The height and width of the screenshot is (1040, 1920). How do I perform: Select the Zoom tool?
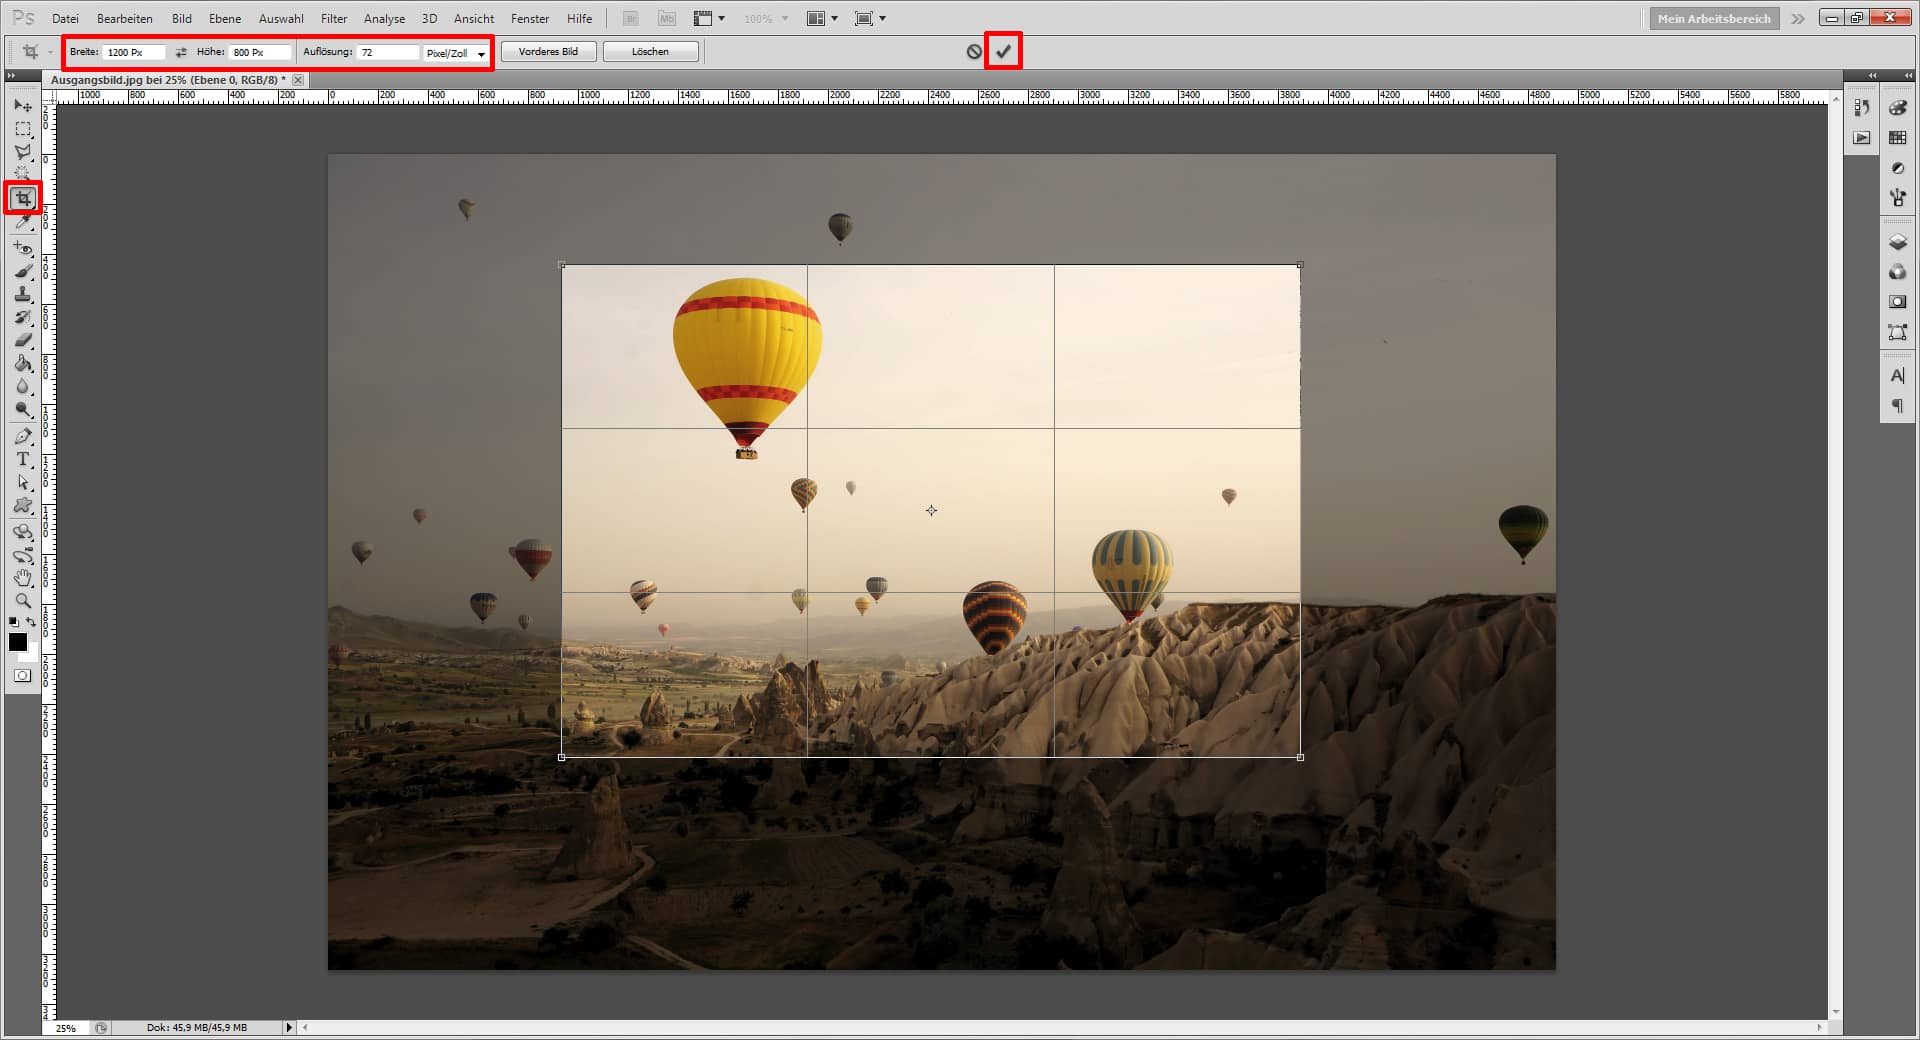(22, 601)
